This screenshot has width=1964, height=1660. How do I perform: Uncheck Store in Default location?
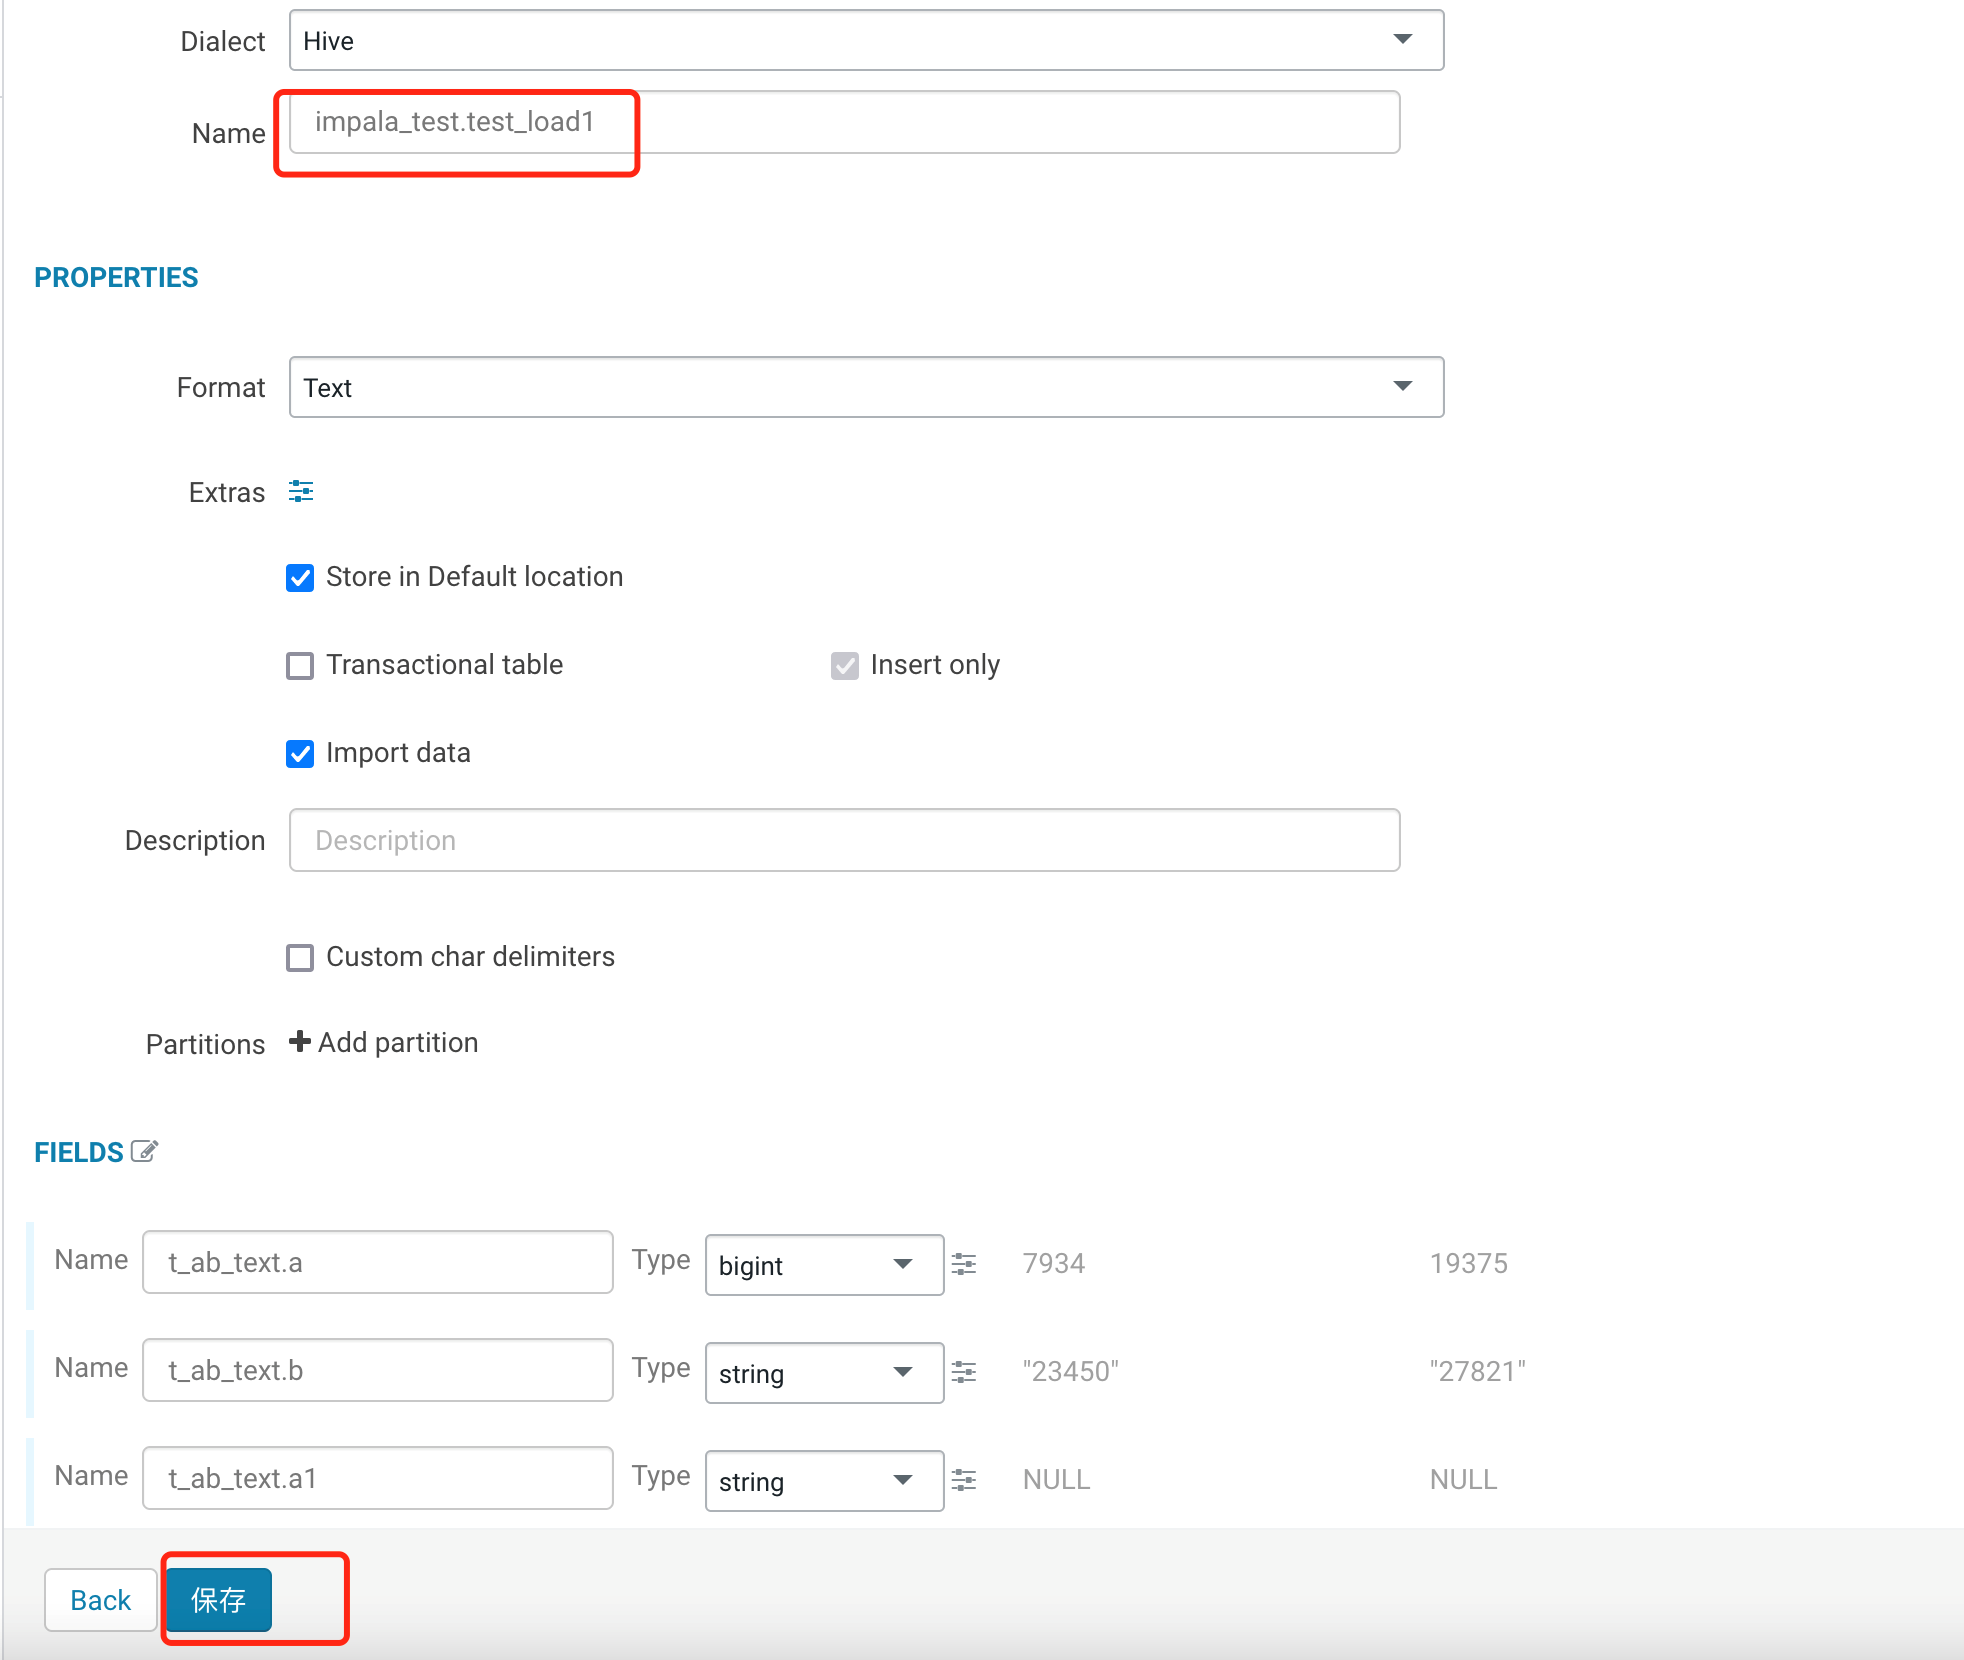(300, 577)
